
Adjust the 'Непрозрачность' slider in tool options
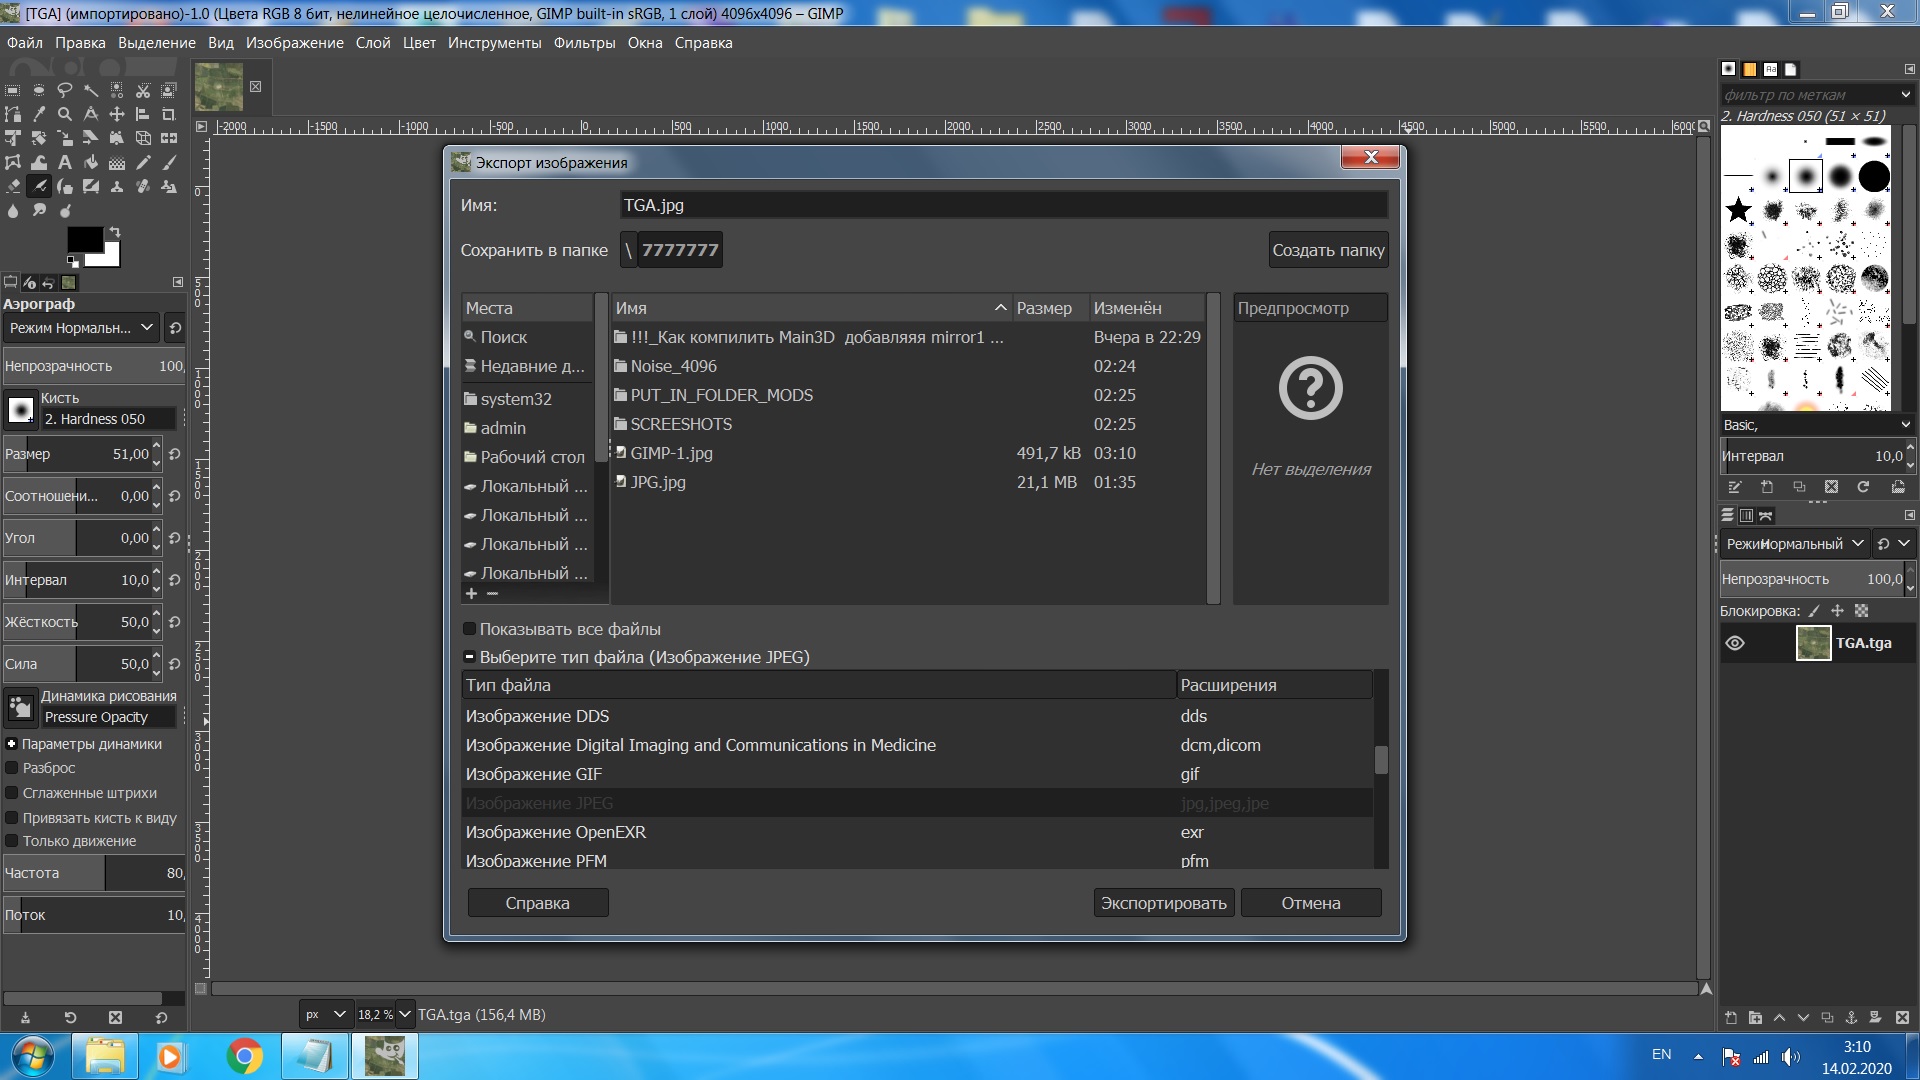tap(94, 366)
